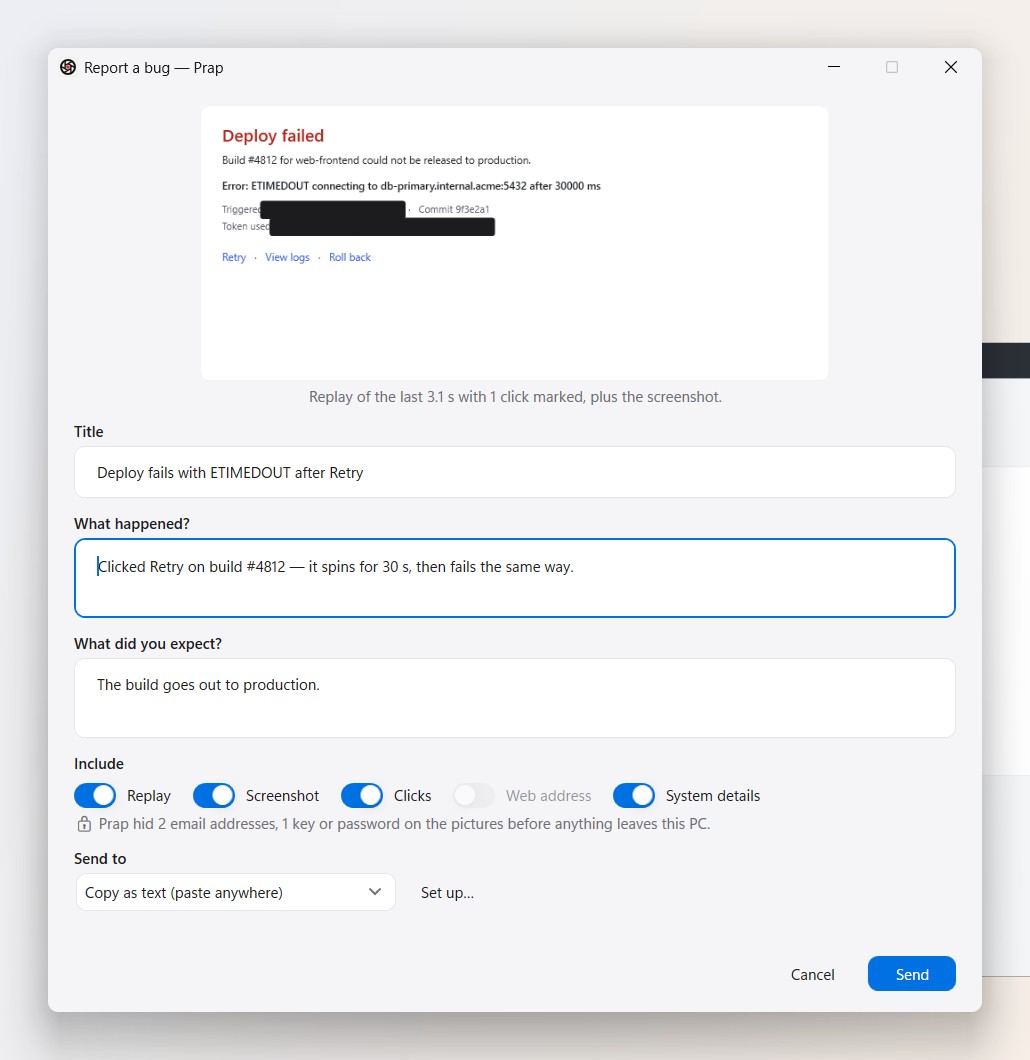Cancel the bug report
Screen dimensions: 1030x1060
(x=812, y=974)
